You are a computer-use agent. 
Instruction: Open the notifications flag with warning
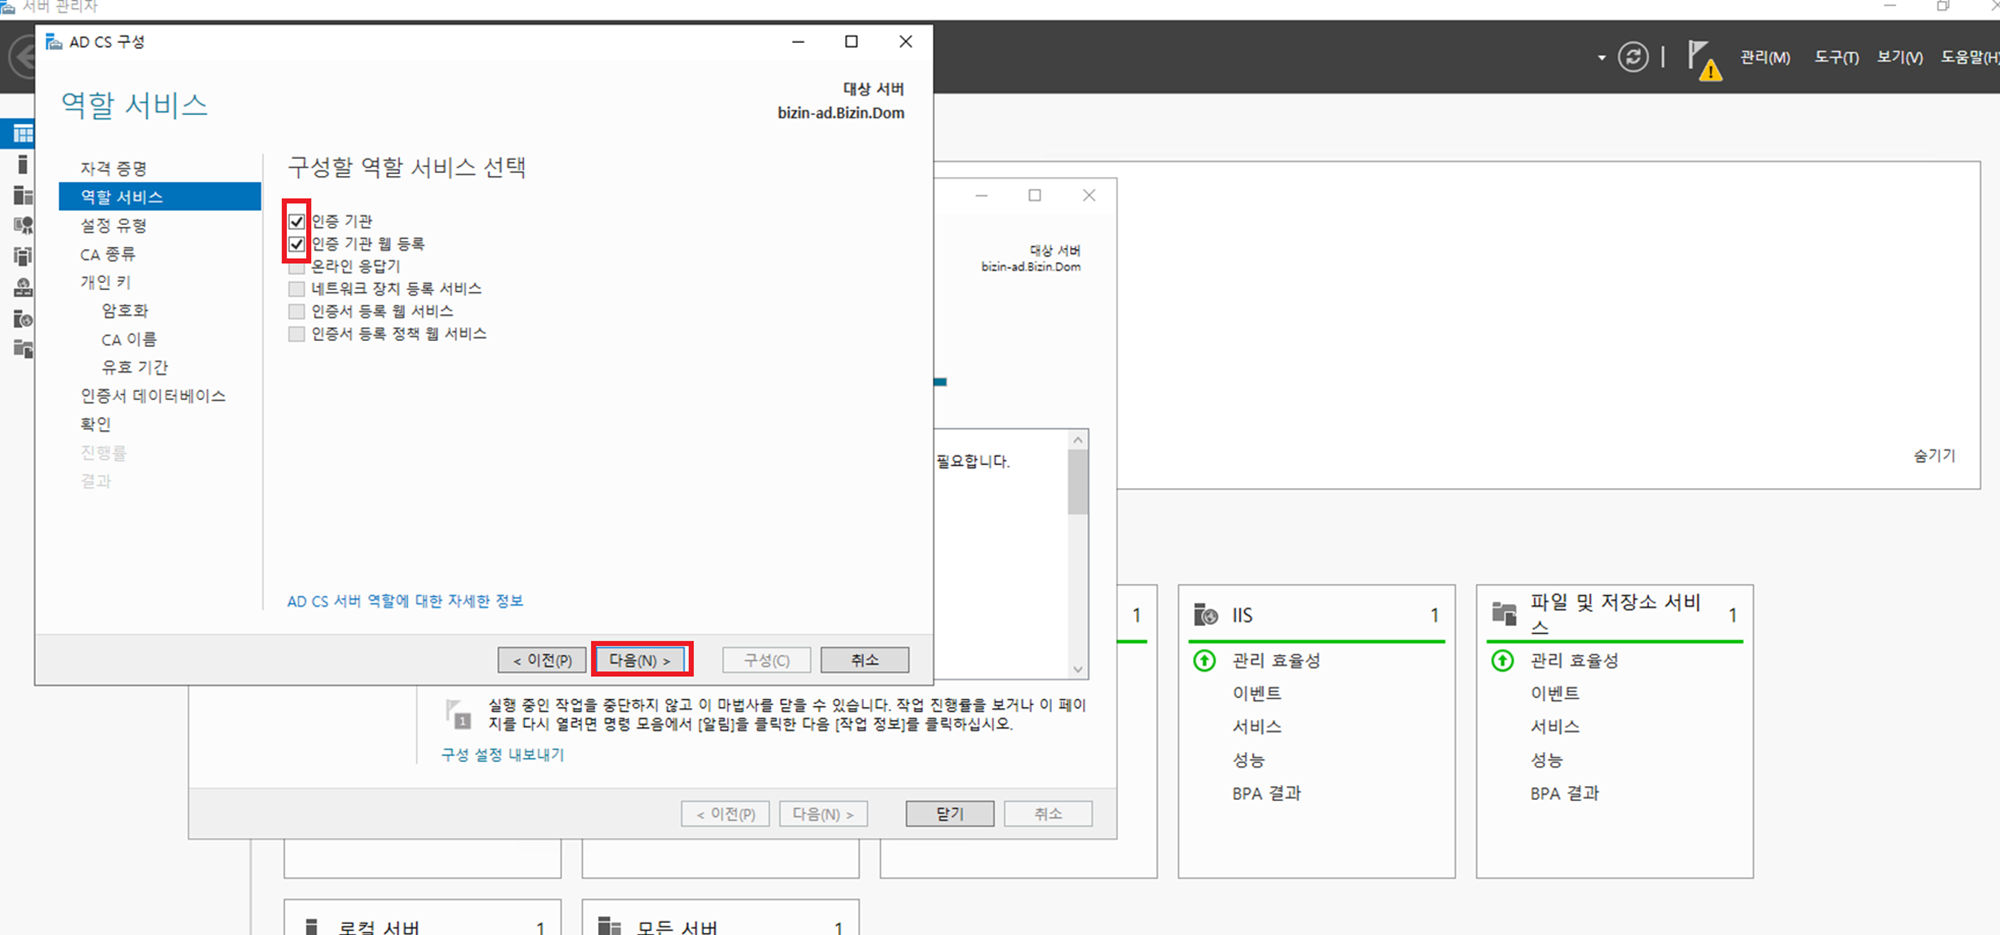click(1704, 60)
